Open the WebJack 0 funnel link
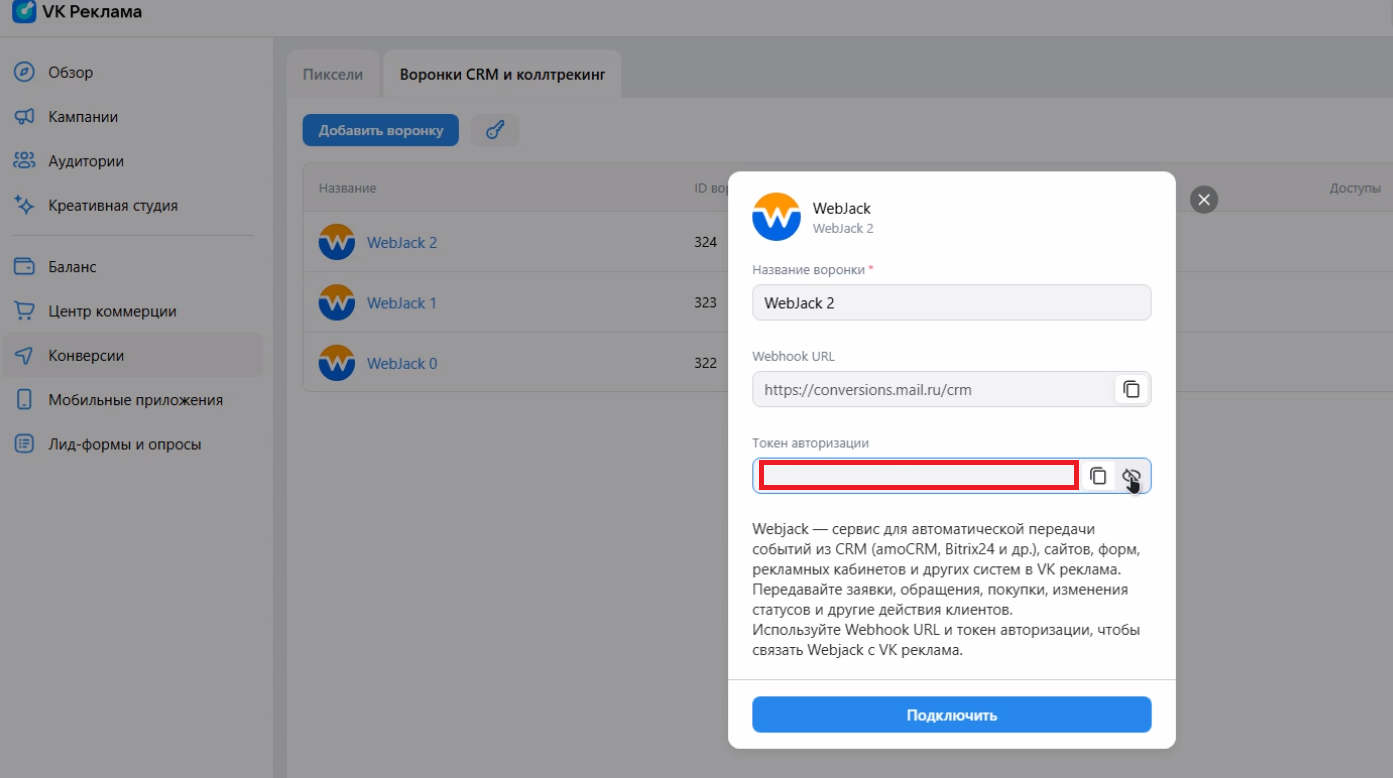 [402, 363]
